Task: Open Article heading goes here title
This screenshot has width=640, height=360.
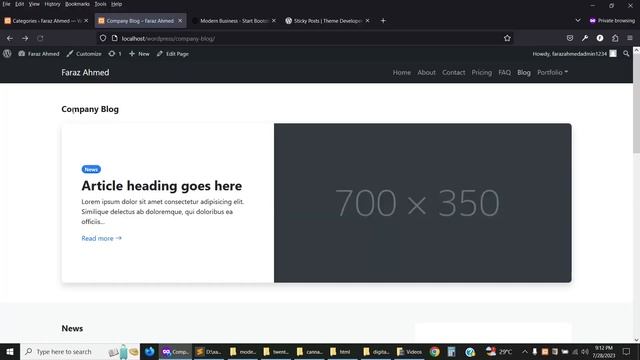Action: click(x=162, y=186)
